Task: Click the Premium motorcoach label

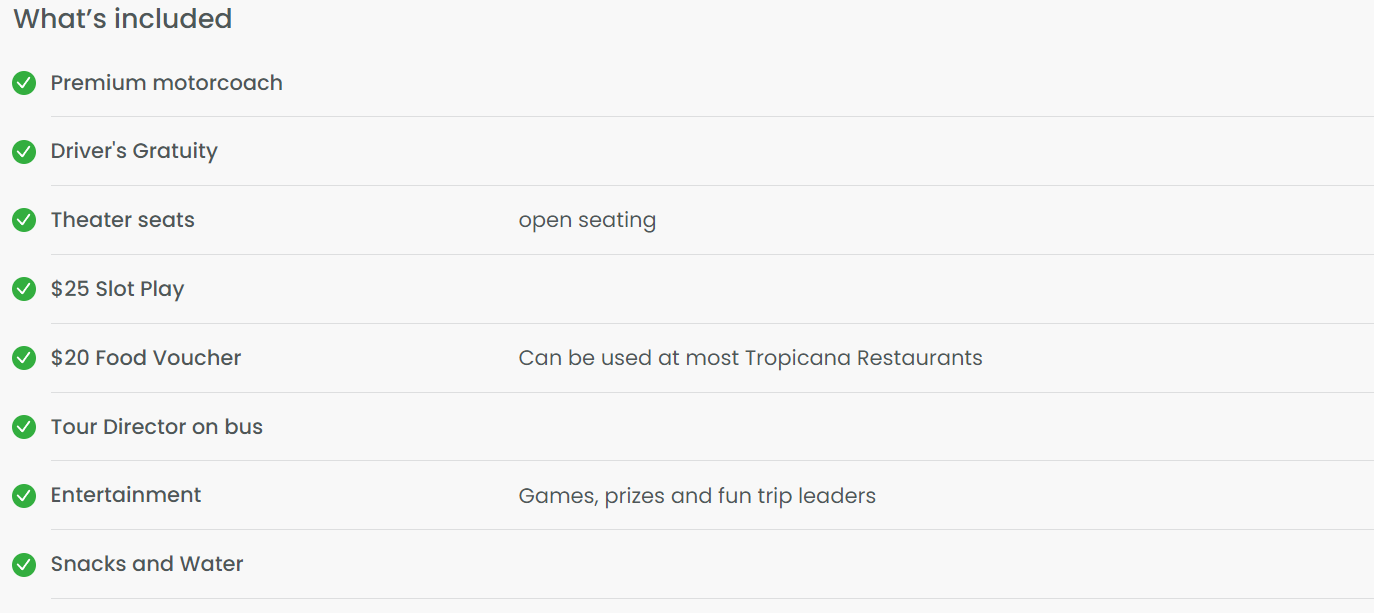Action: coord(167,83)
